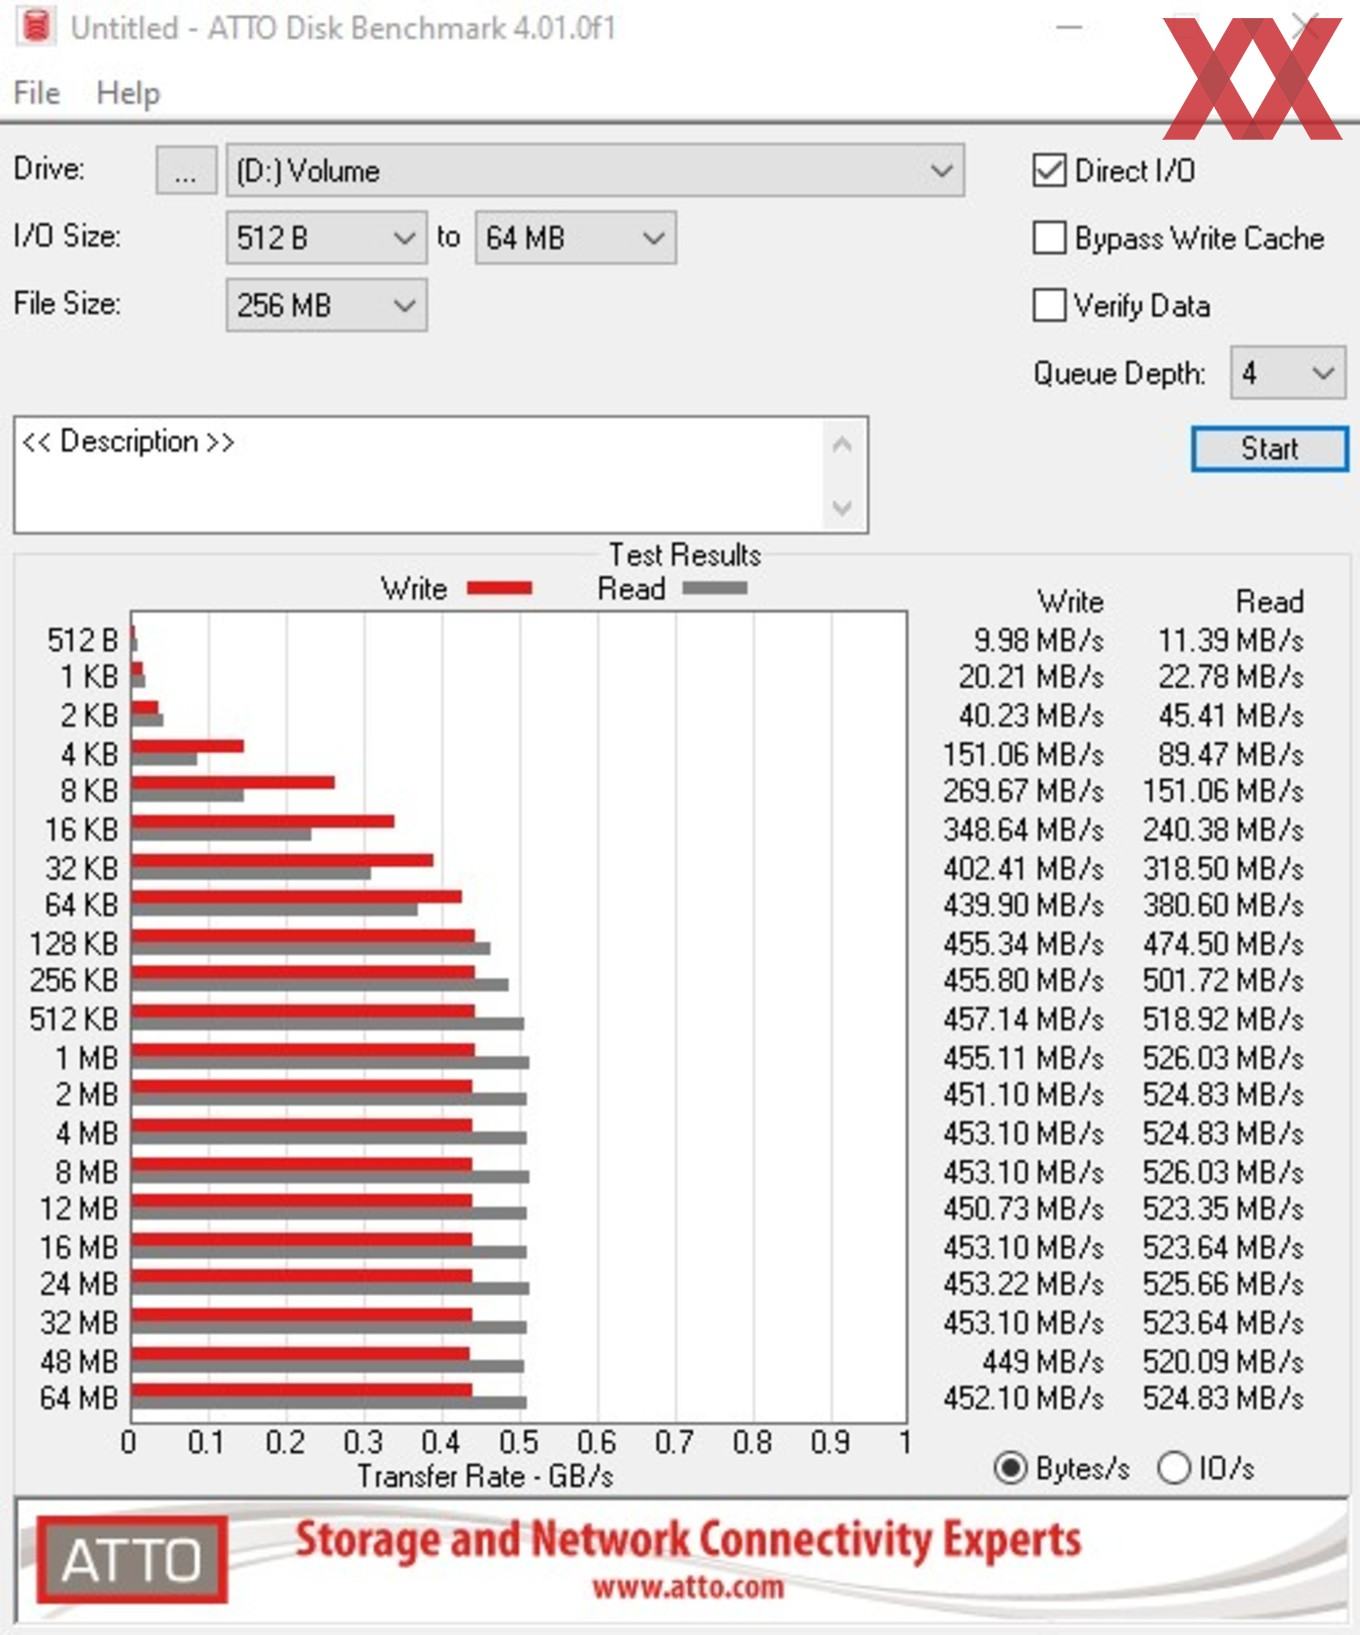1360x1635 pixels.
Task: Click the red Write legend swatch
Action: [x=499, y=588]
